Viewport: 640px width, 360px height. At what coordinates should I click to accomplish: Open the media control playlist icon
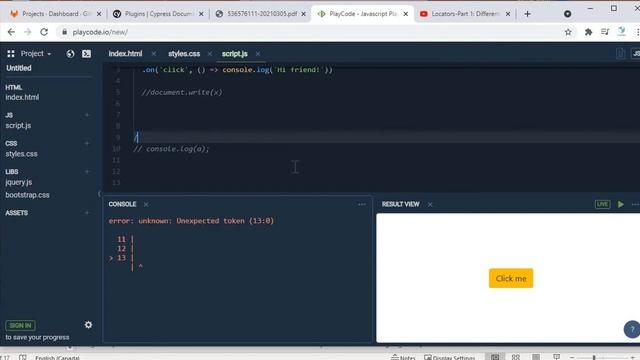click(605, 32)
